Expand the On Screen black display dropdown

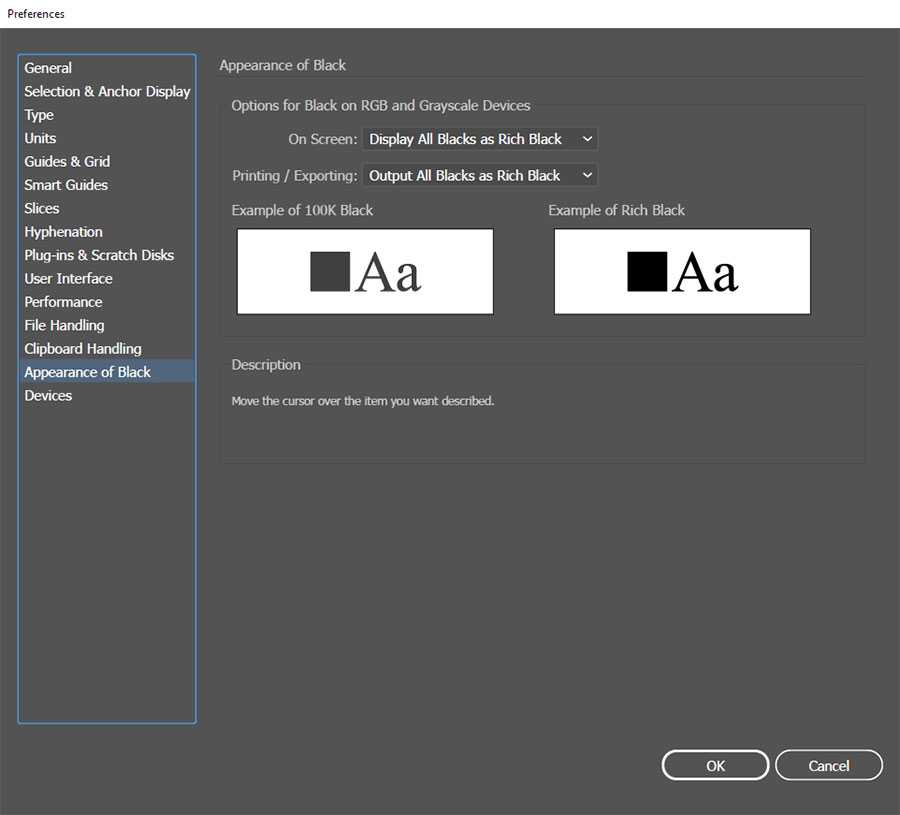pos(479,139)
